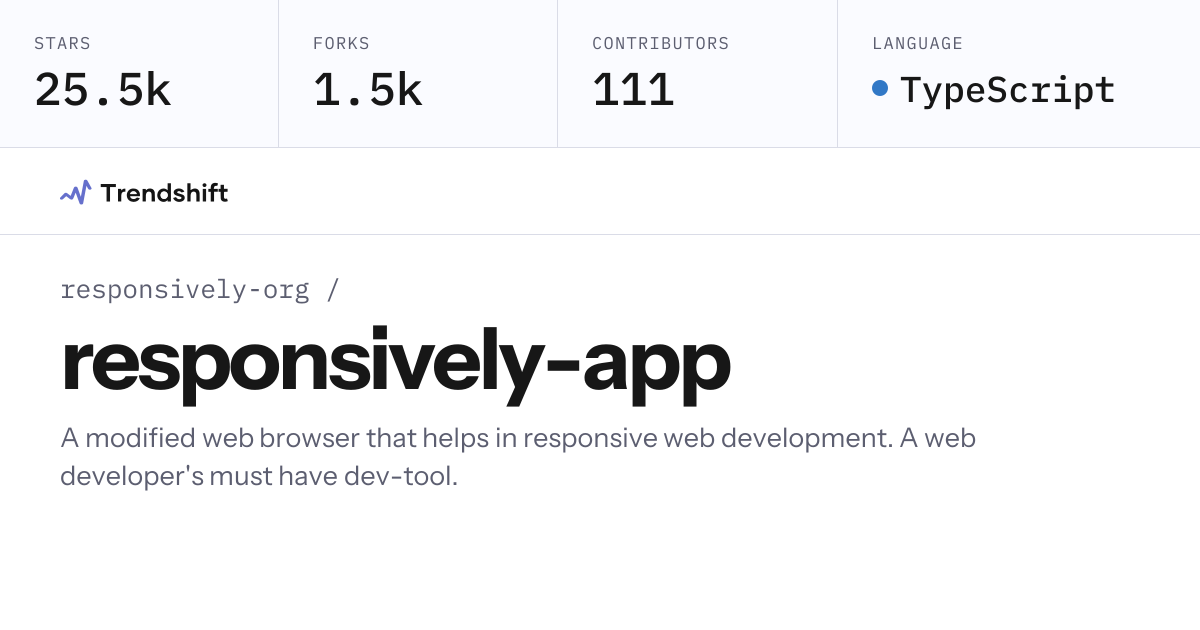Click the 111 contributors value

(x=633, y=90)
